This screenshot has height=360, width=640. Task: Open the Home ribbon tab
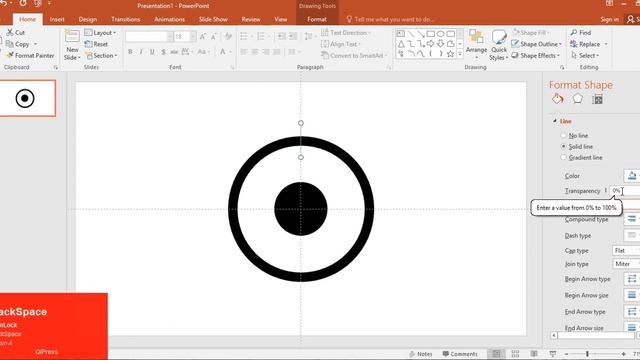pos(27,19)
